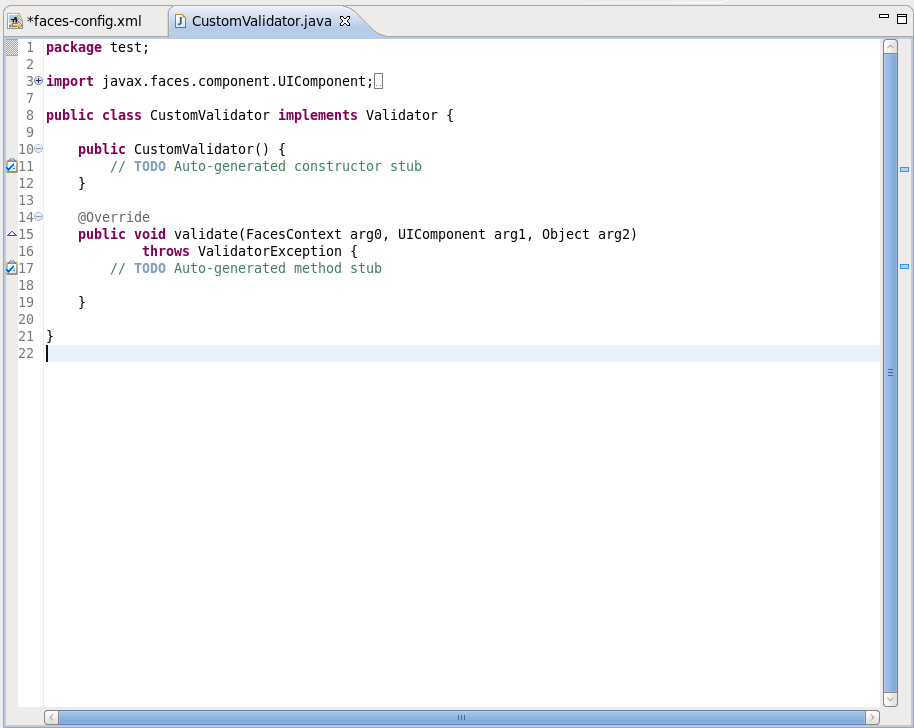Click the faces-config.xml tab file icon
Image resolution: width=914 pixels, height=728 pixels.
tap(15, 22)
